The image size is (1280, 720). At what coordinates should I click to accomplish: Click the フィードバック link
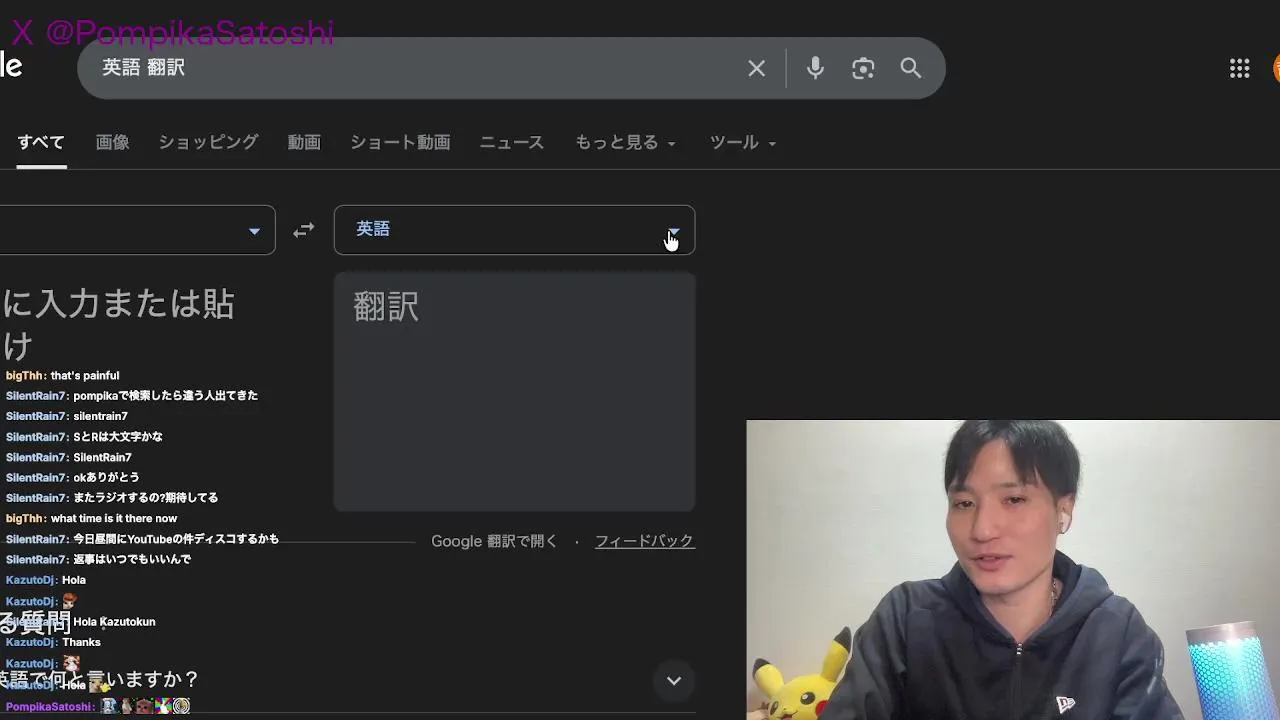[x=644, y=541]
